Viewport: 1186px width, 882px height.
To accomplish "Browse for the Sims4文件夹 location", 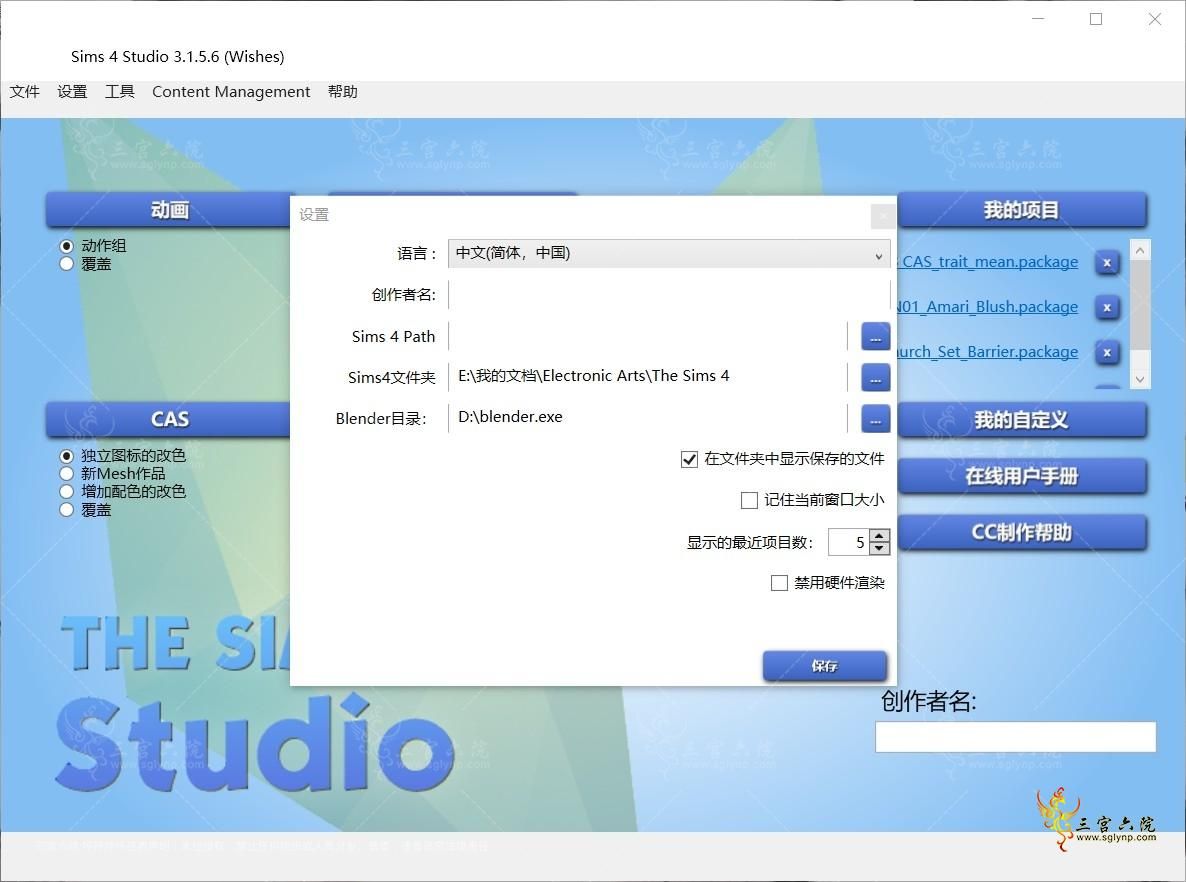I will pos(875,377).
